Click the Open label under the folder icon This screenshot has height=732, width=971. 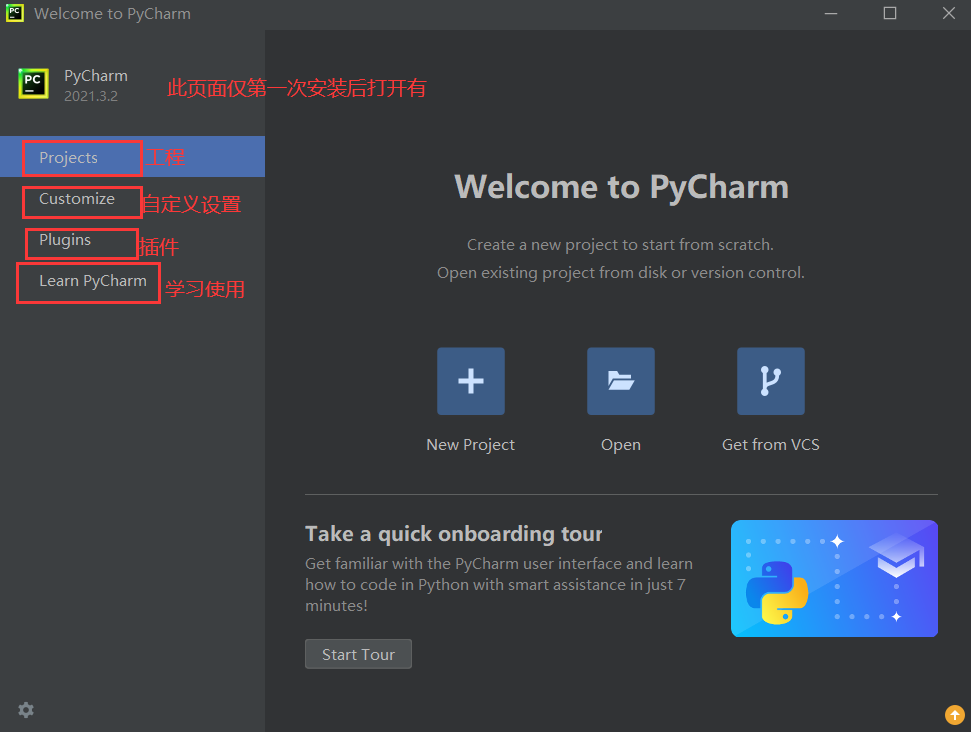tap(620, 444)
